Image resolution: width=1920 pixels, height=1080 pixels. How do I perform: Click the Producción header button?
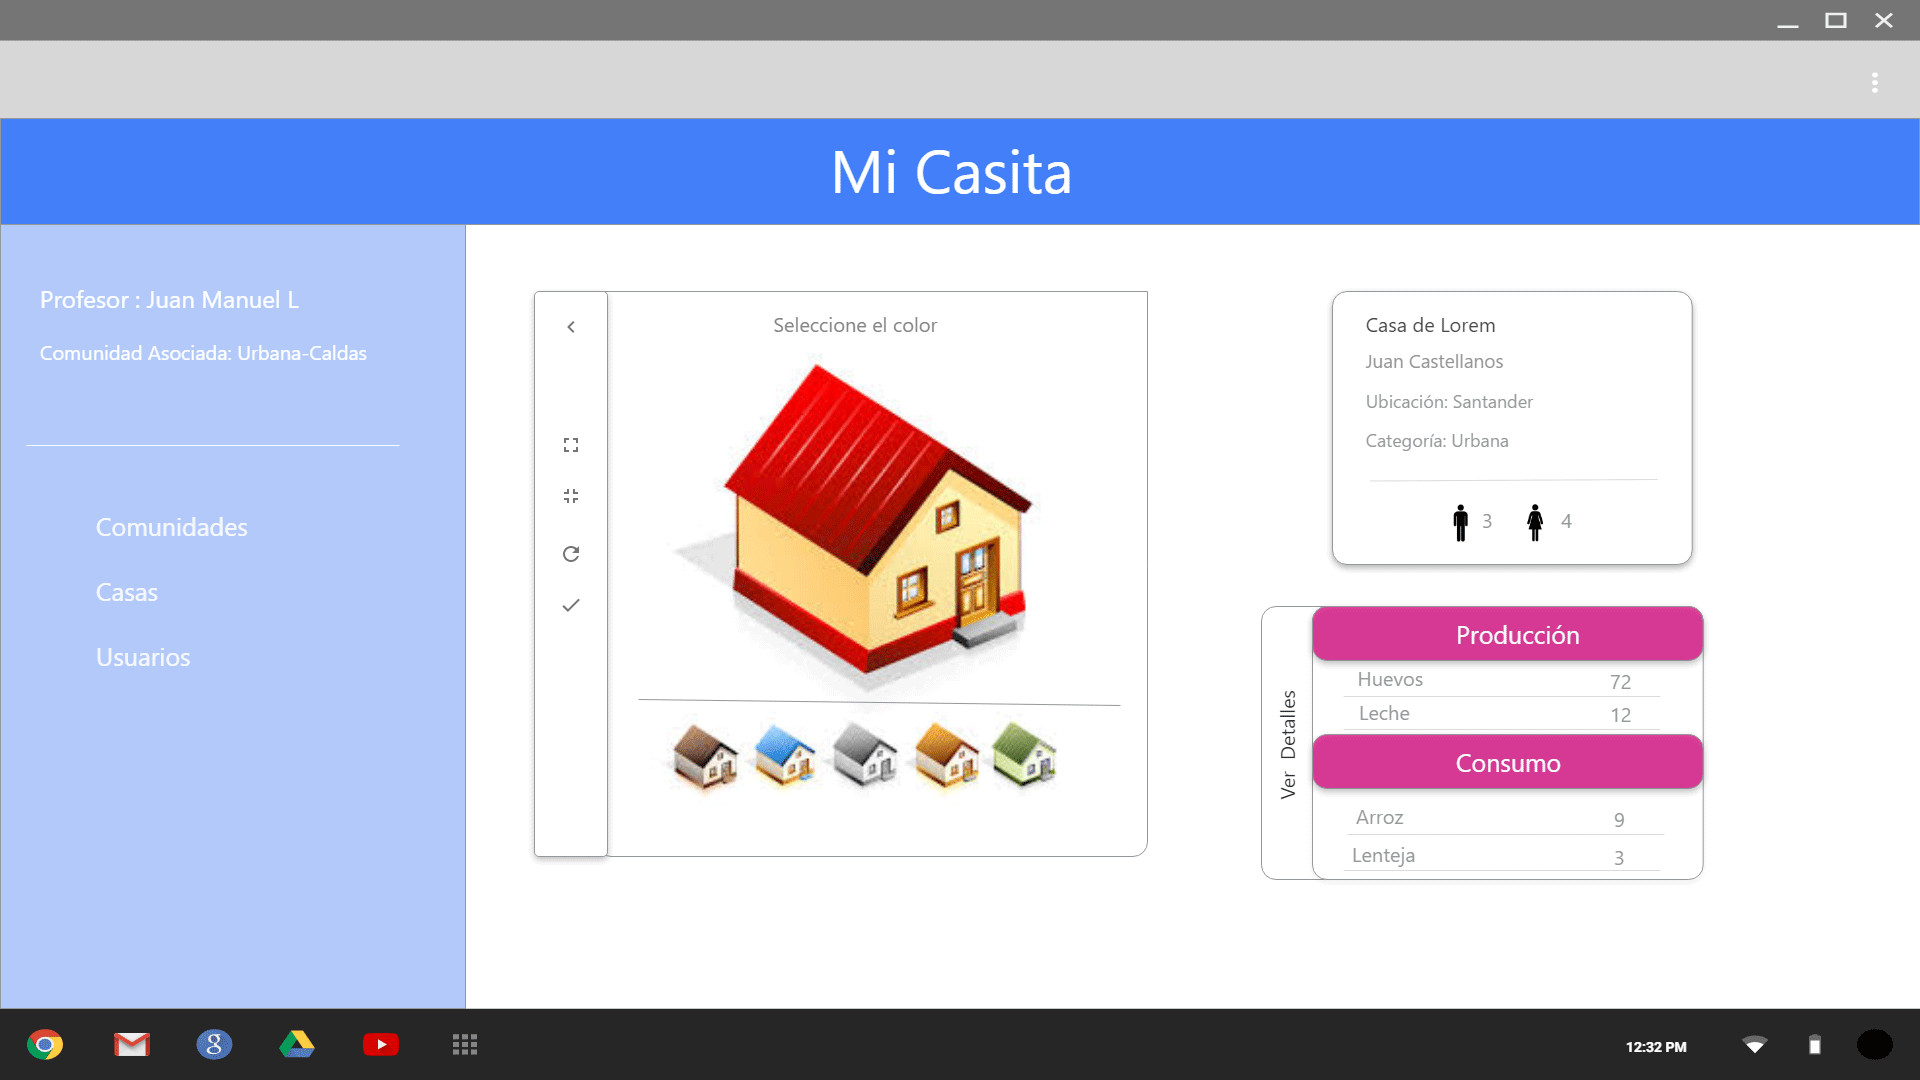[1507, 635]
